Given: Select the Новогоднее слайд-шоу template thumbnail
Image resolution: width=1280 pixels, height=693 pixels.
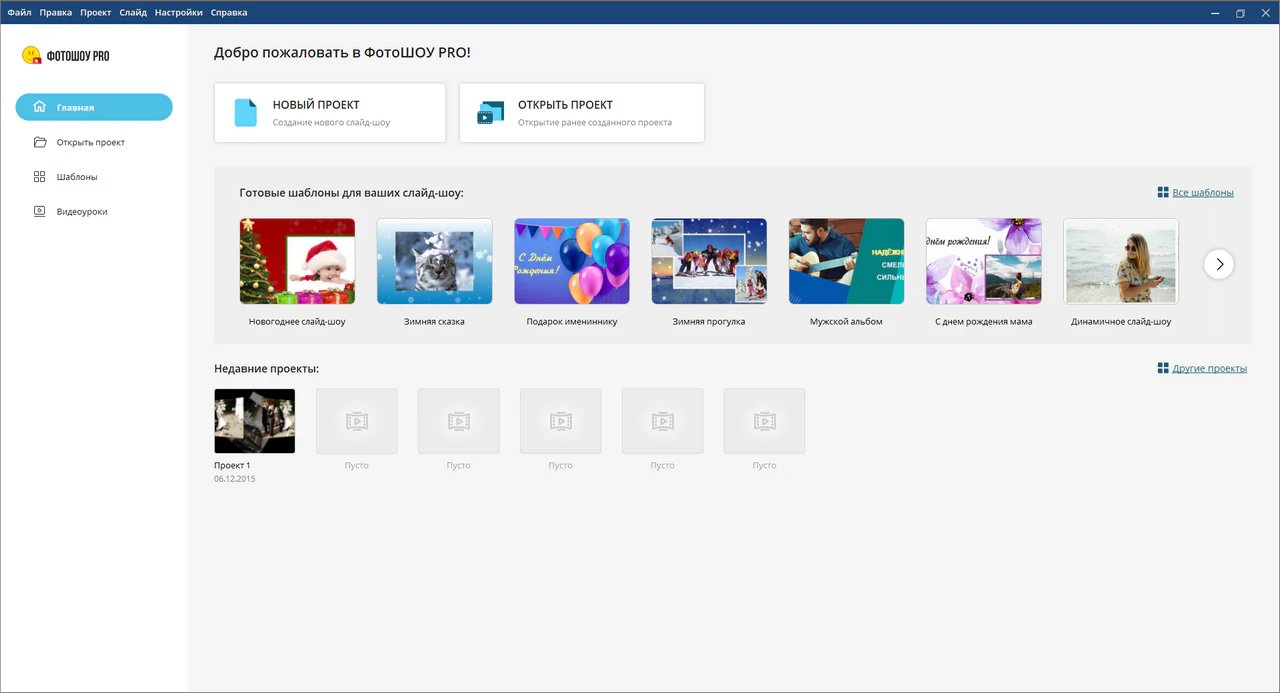Looking at the screenshot, I should [297, 261].
